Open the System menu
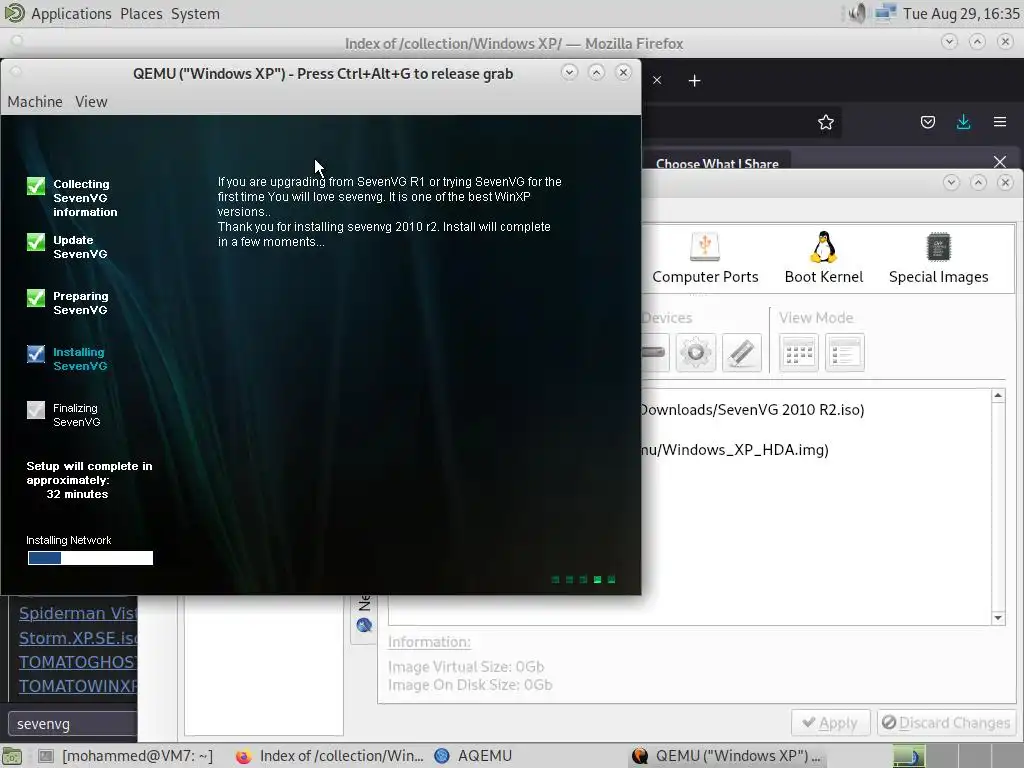The height and width of the screenshot is (768, 1024). (195, 14)
